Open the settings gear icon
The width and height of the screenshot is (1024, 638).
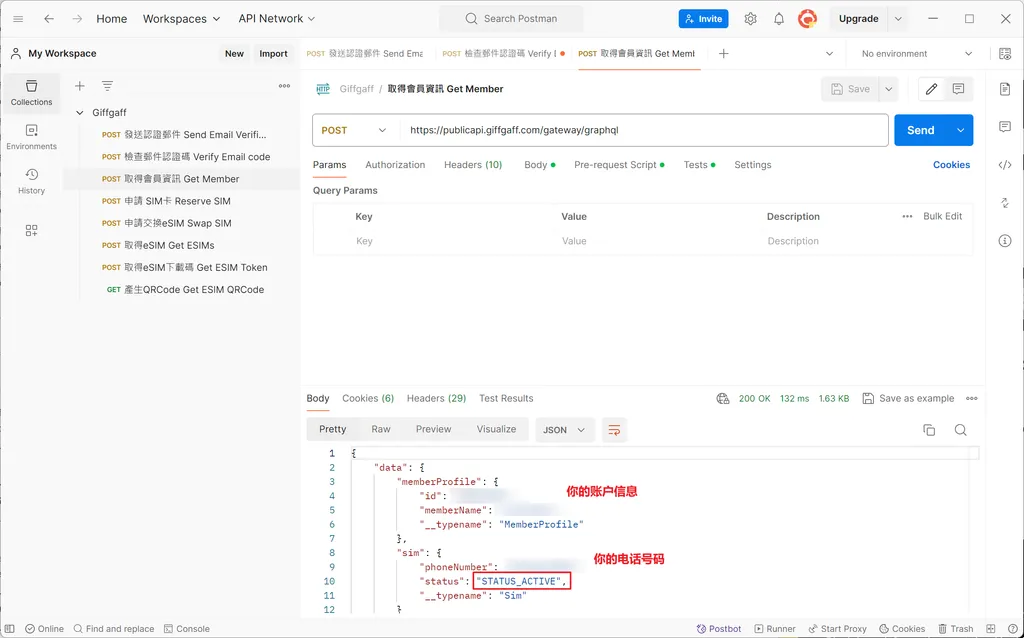pos(750,19)
